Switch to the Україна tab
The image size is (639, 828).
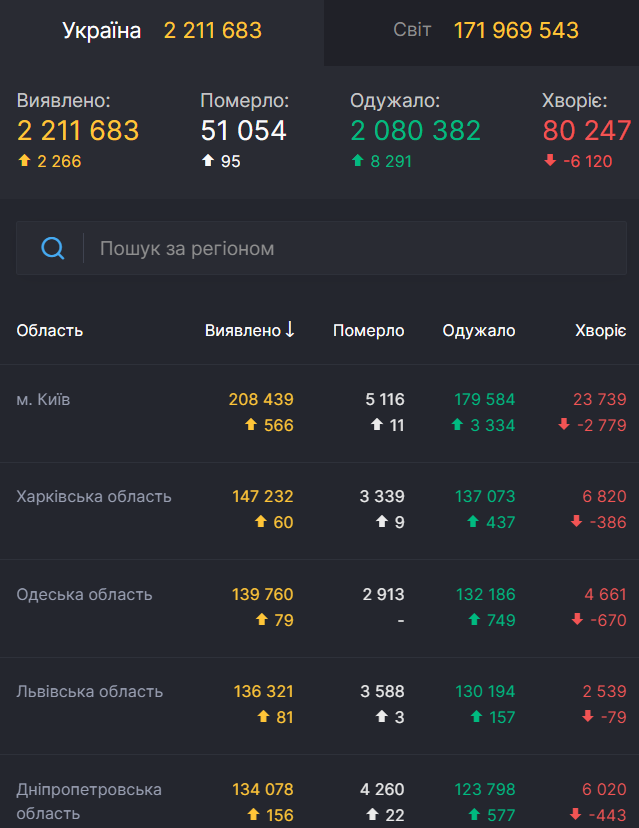click(x=162, y=31)
